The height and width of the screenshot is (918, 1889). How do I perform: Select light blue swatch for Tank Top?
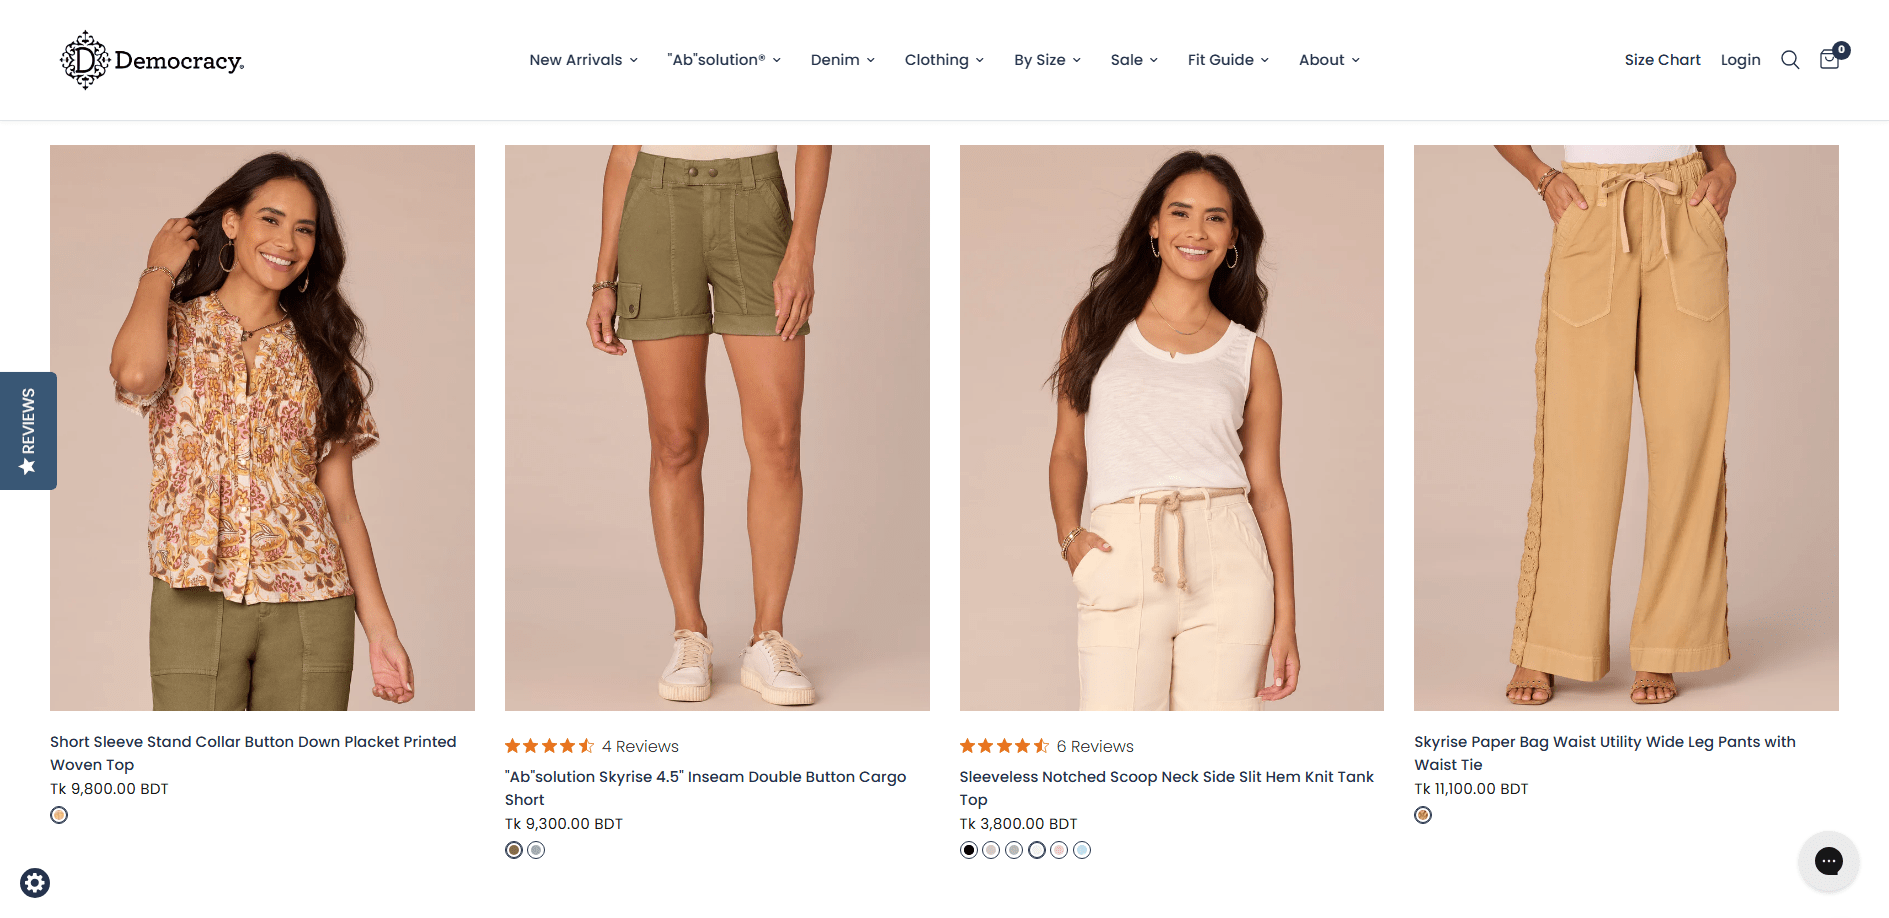(x=1082, y=850)
